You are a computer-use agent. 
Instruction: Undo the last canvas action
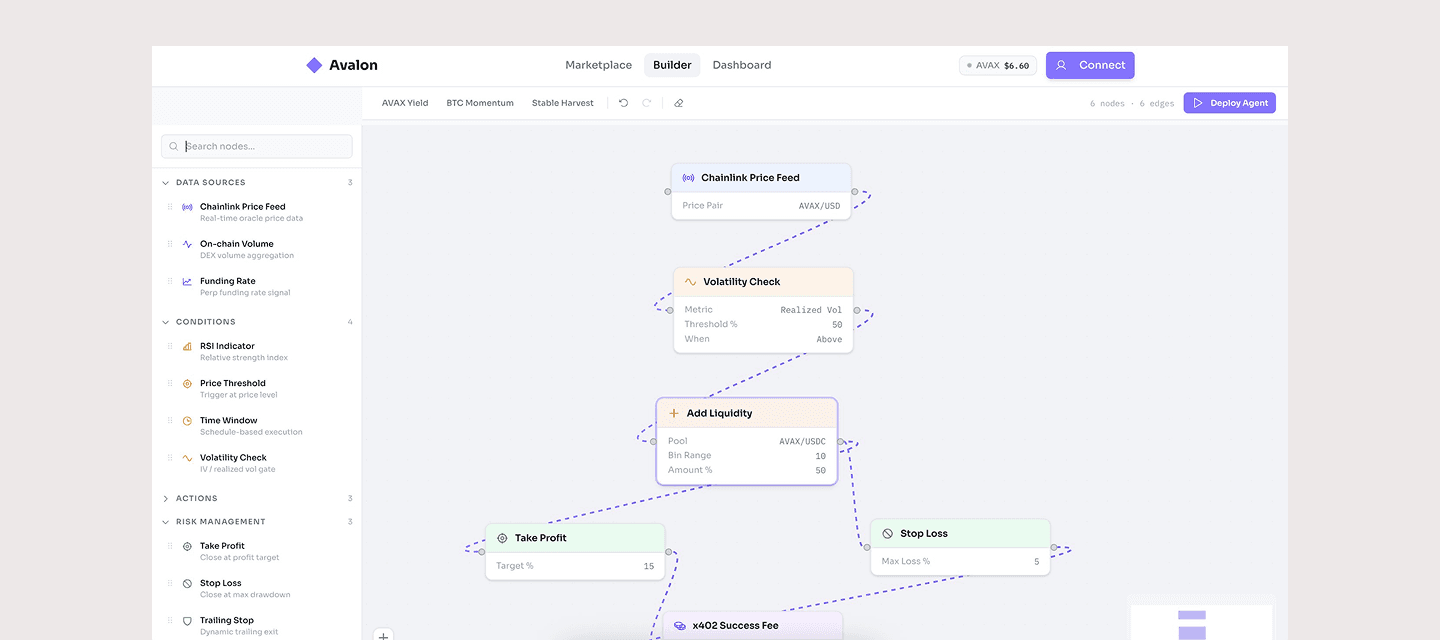tap(624, 103)
